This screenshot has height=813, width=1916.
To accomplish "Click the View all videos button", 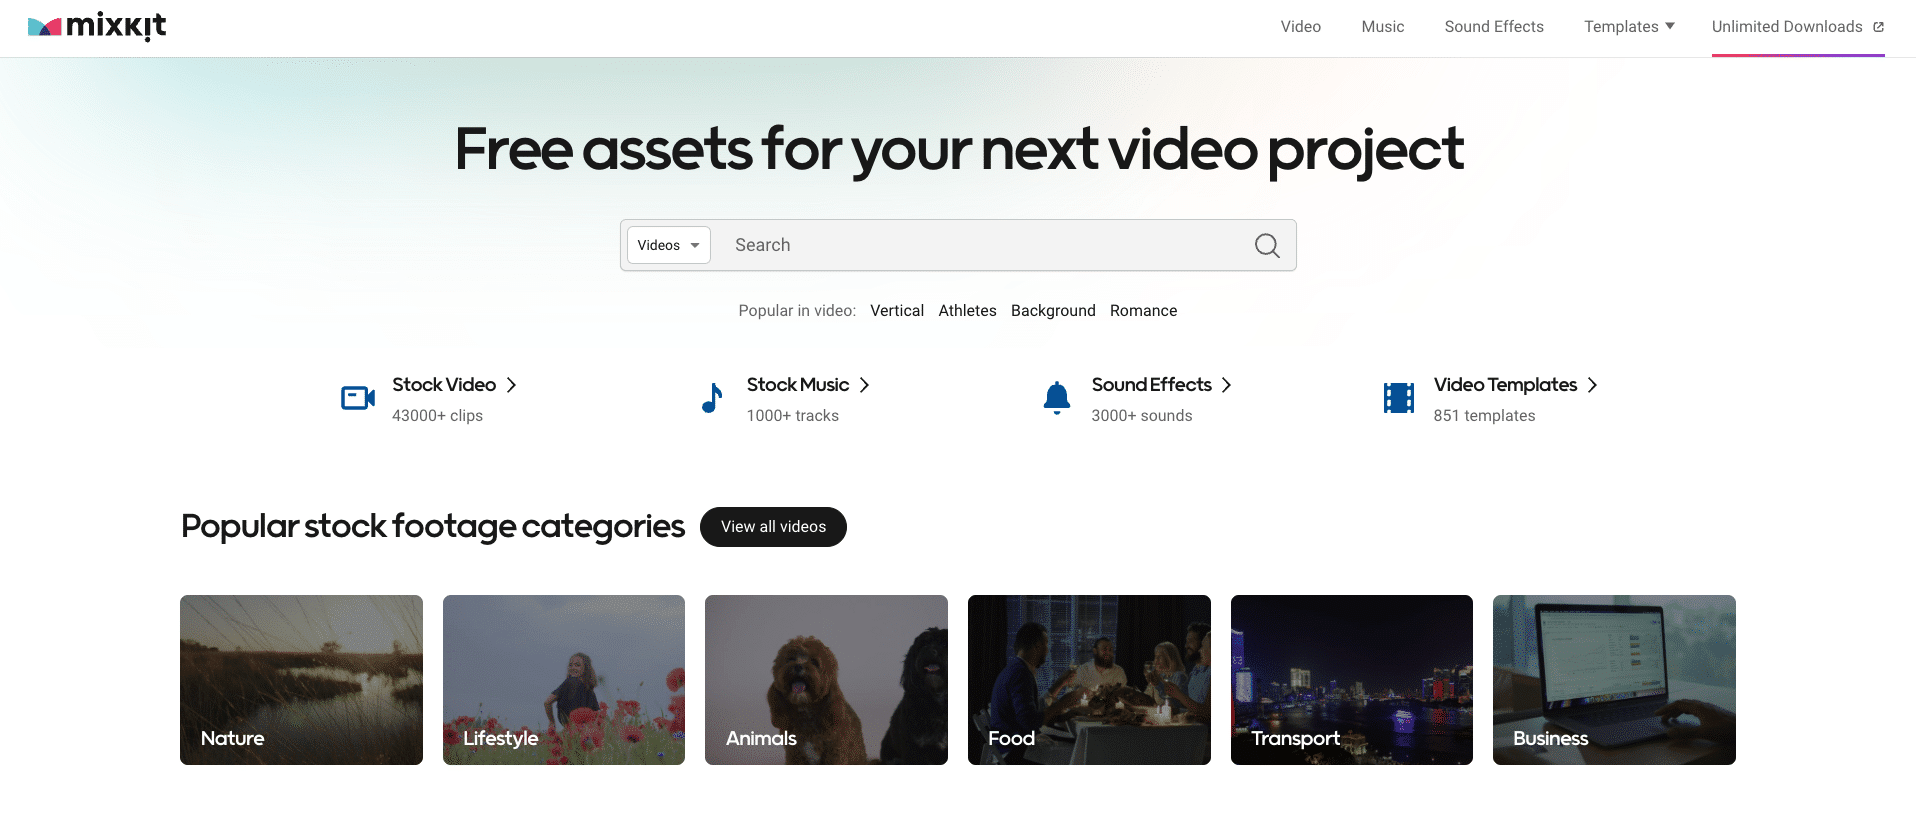I will point(773,527).
